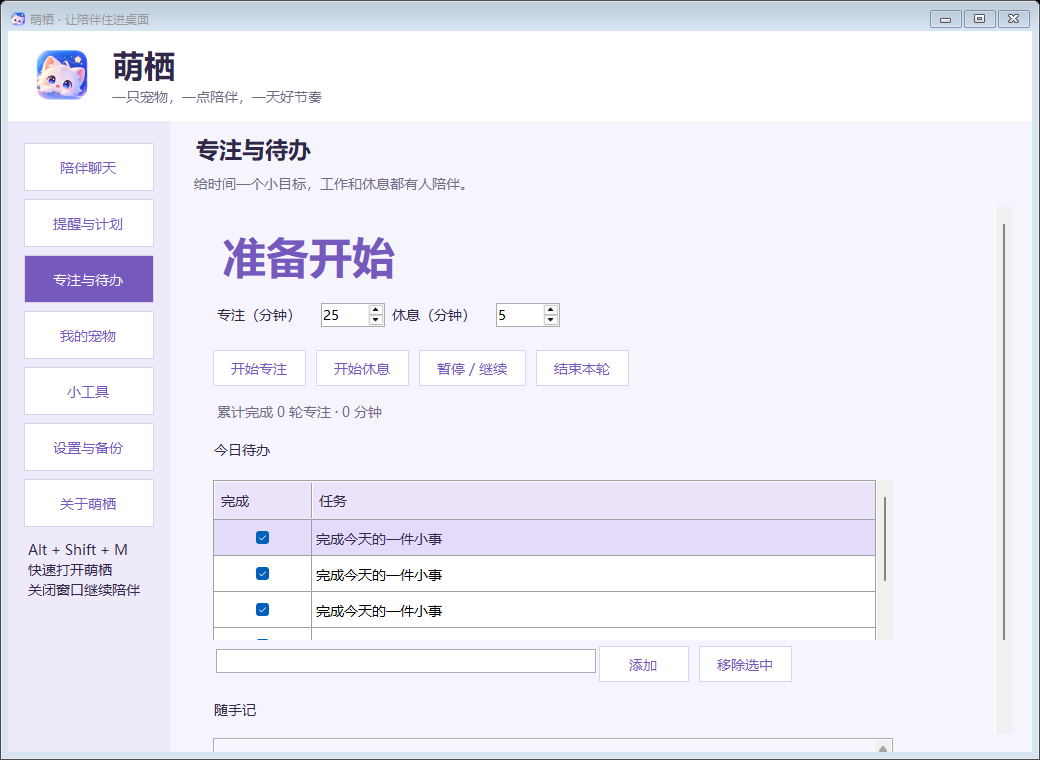
Task: Click the 专注 minutes field showing 25
Action: coord(345,315)
